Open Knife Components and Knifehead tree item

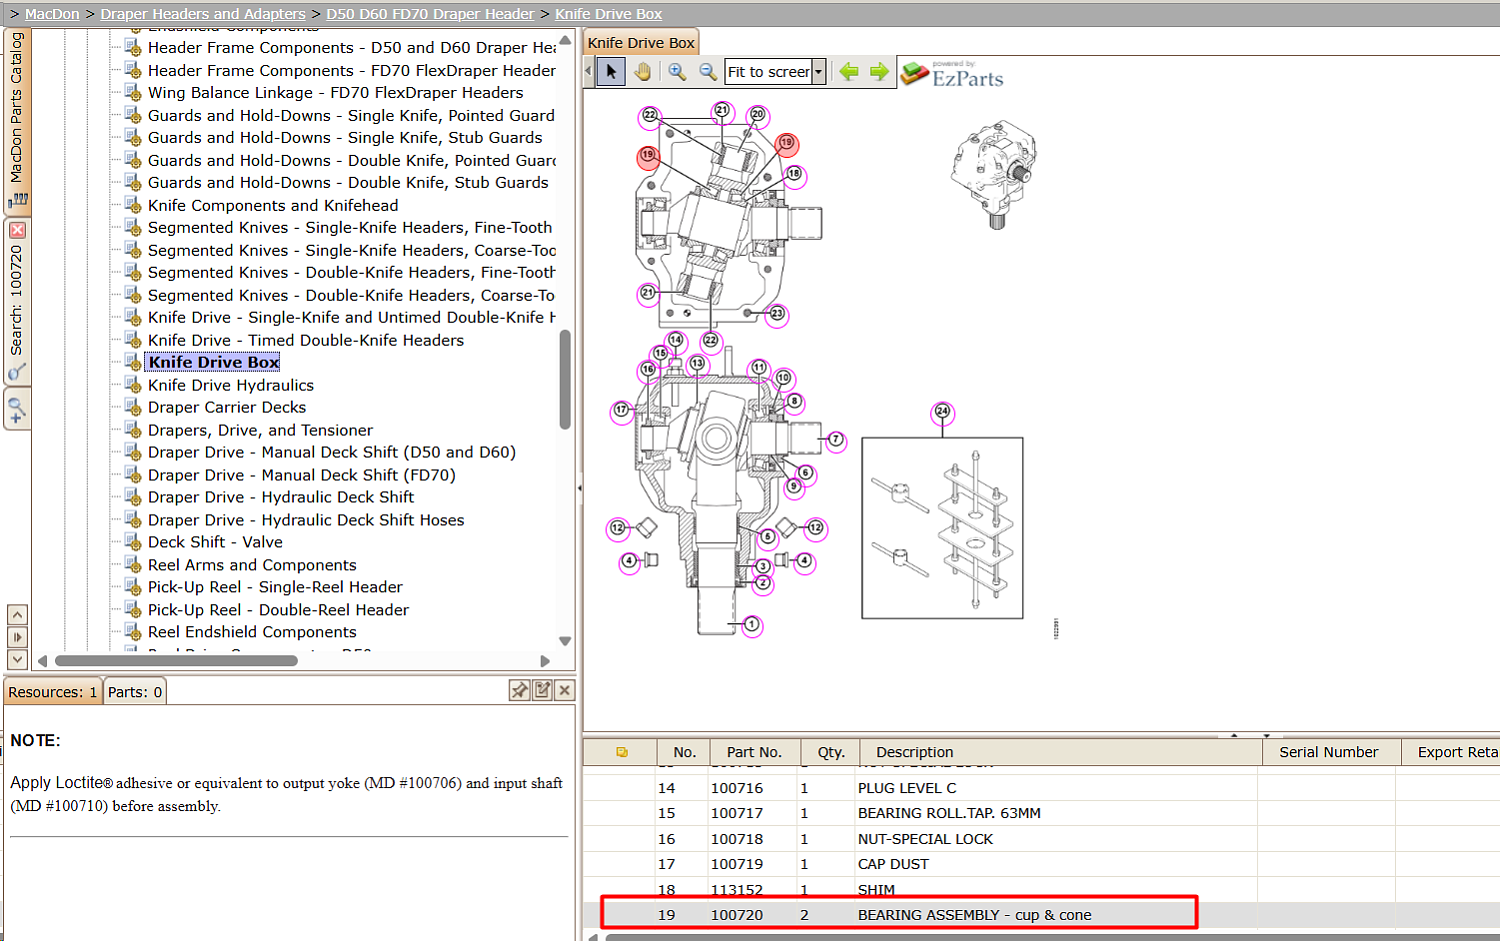(273, 205)
